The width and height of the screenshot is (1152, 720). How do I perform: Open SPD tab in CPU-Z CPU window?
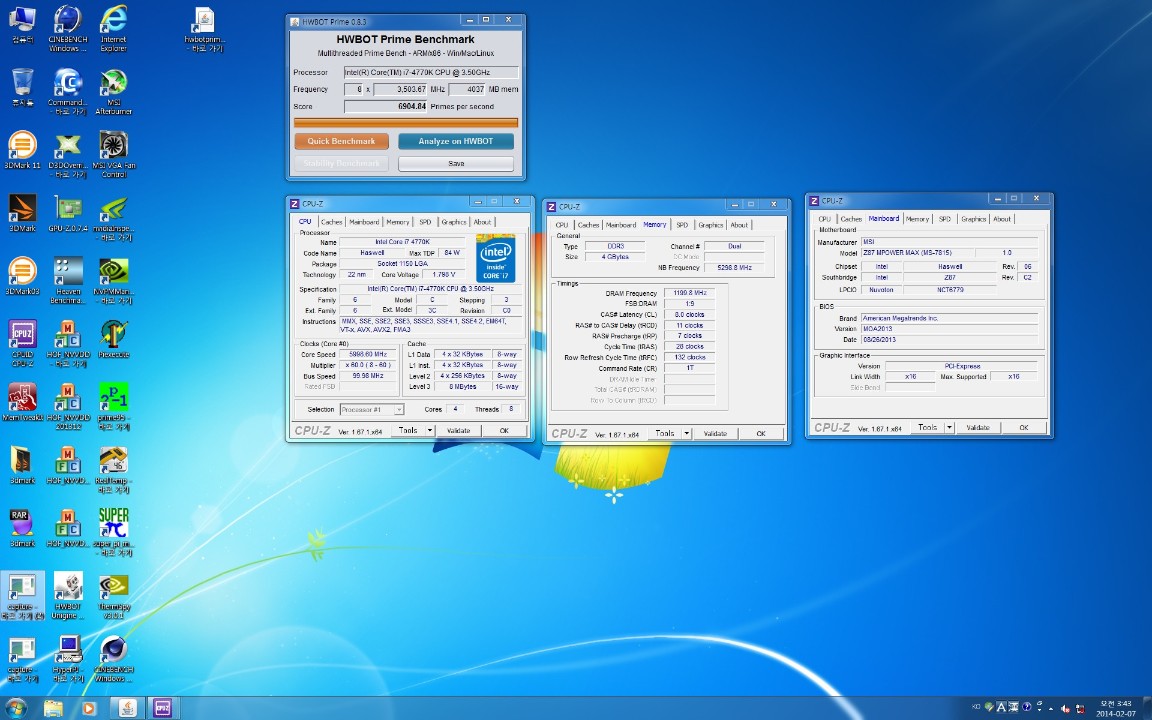(x=425, y=222)
